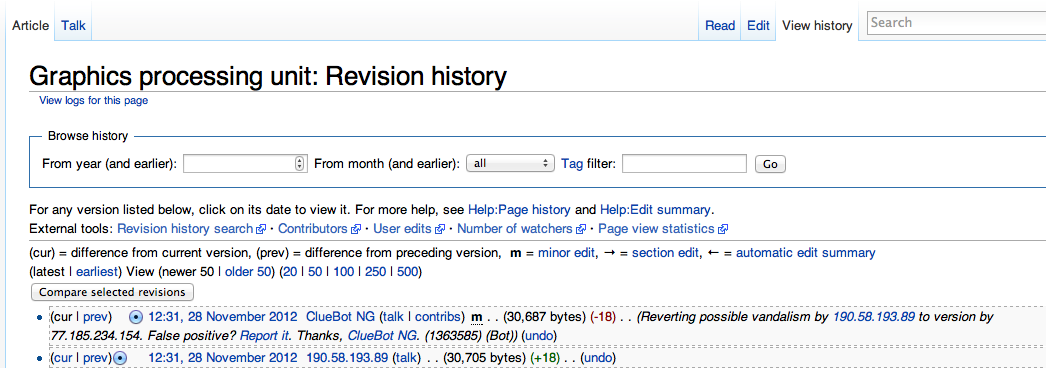This screenshot has height=368, width=1046.
Task: Click the year field stepper arrows
Action: 300,163
